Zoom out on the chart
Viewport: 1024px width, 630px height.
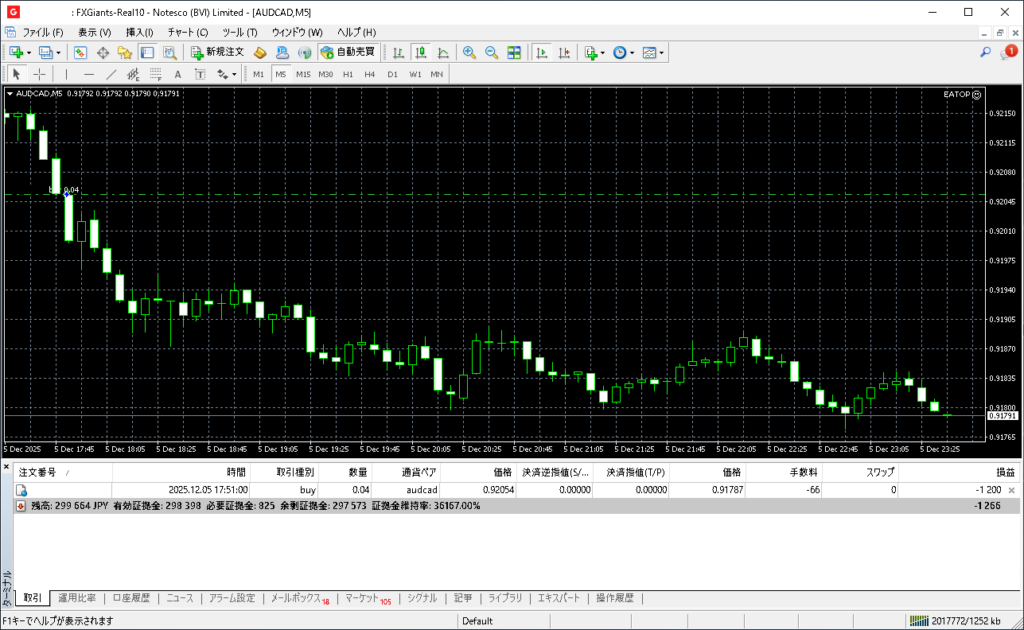tap(491, 52)
